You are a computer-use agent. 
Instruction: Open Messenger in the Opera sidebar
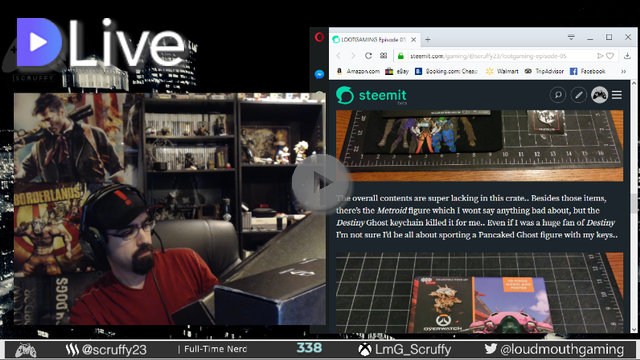tap(319, 74)
